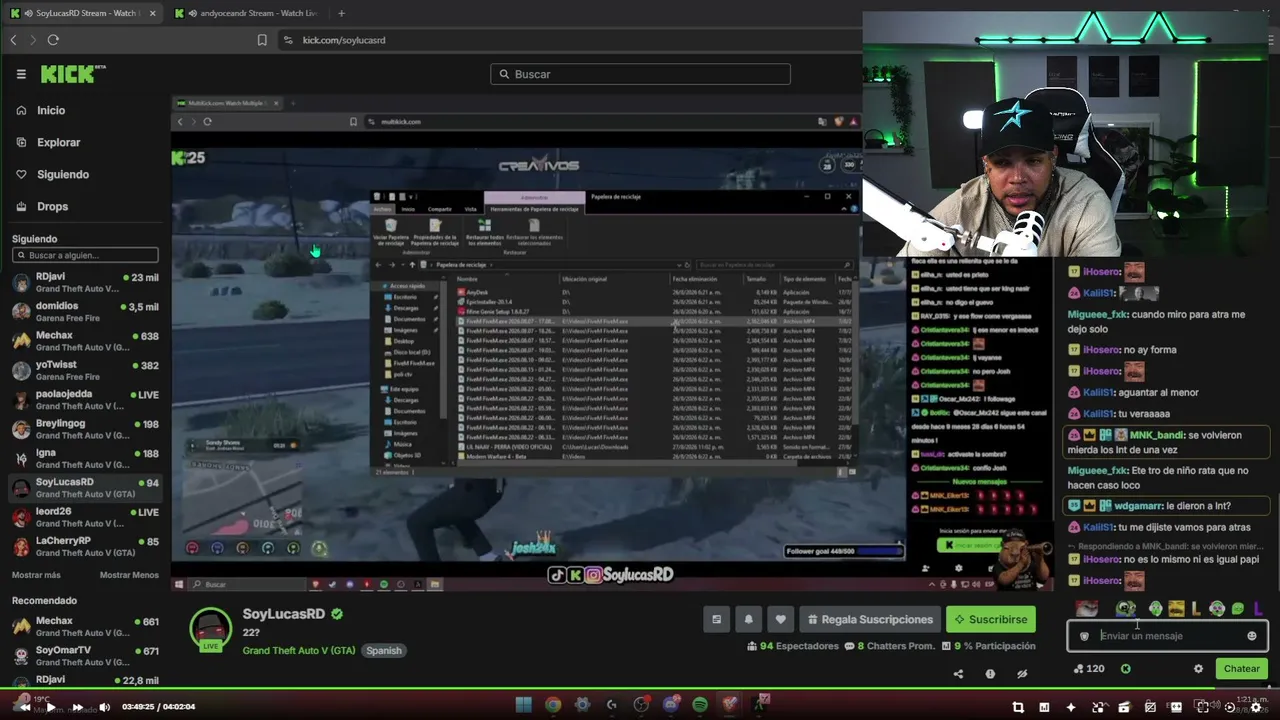Click the fast-forward button in bottom player bar

coord(77,707)
